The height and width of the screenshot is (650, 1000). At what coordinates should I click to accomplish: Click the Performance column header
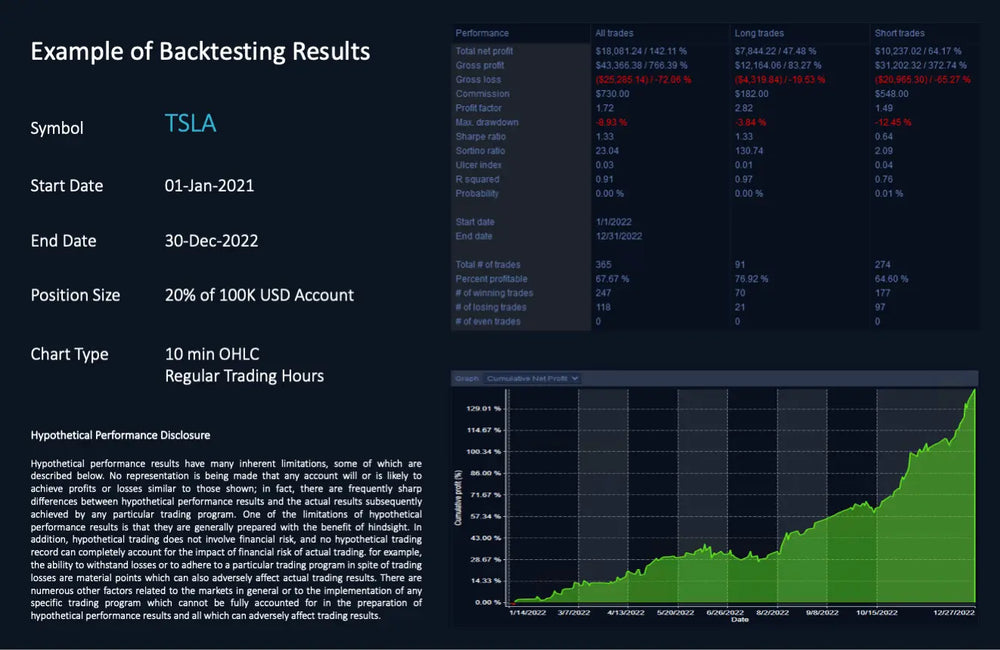point(482,33)
